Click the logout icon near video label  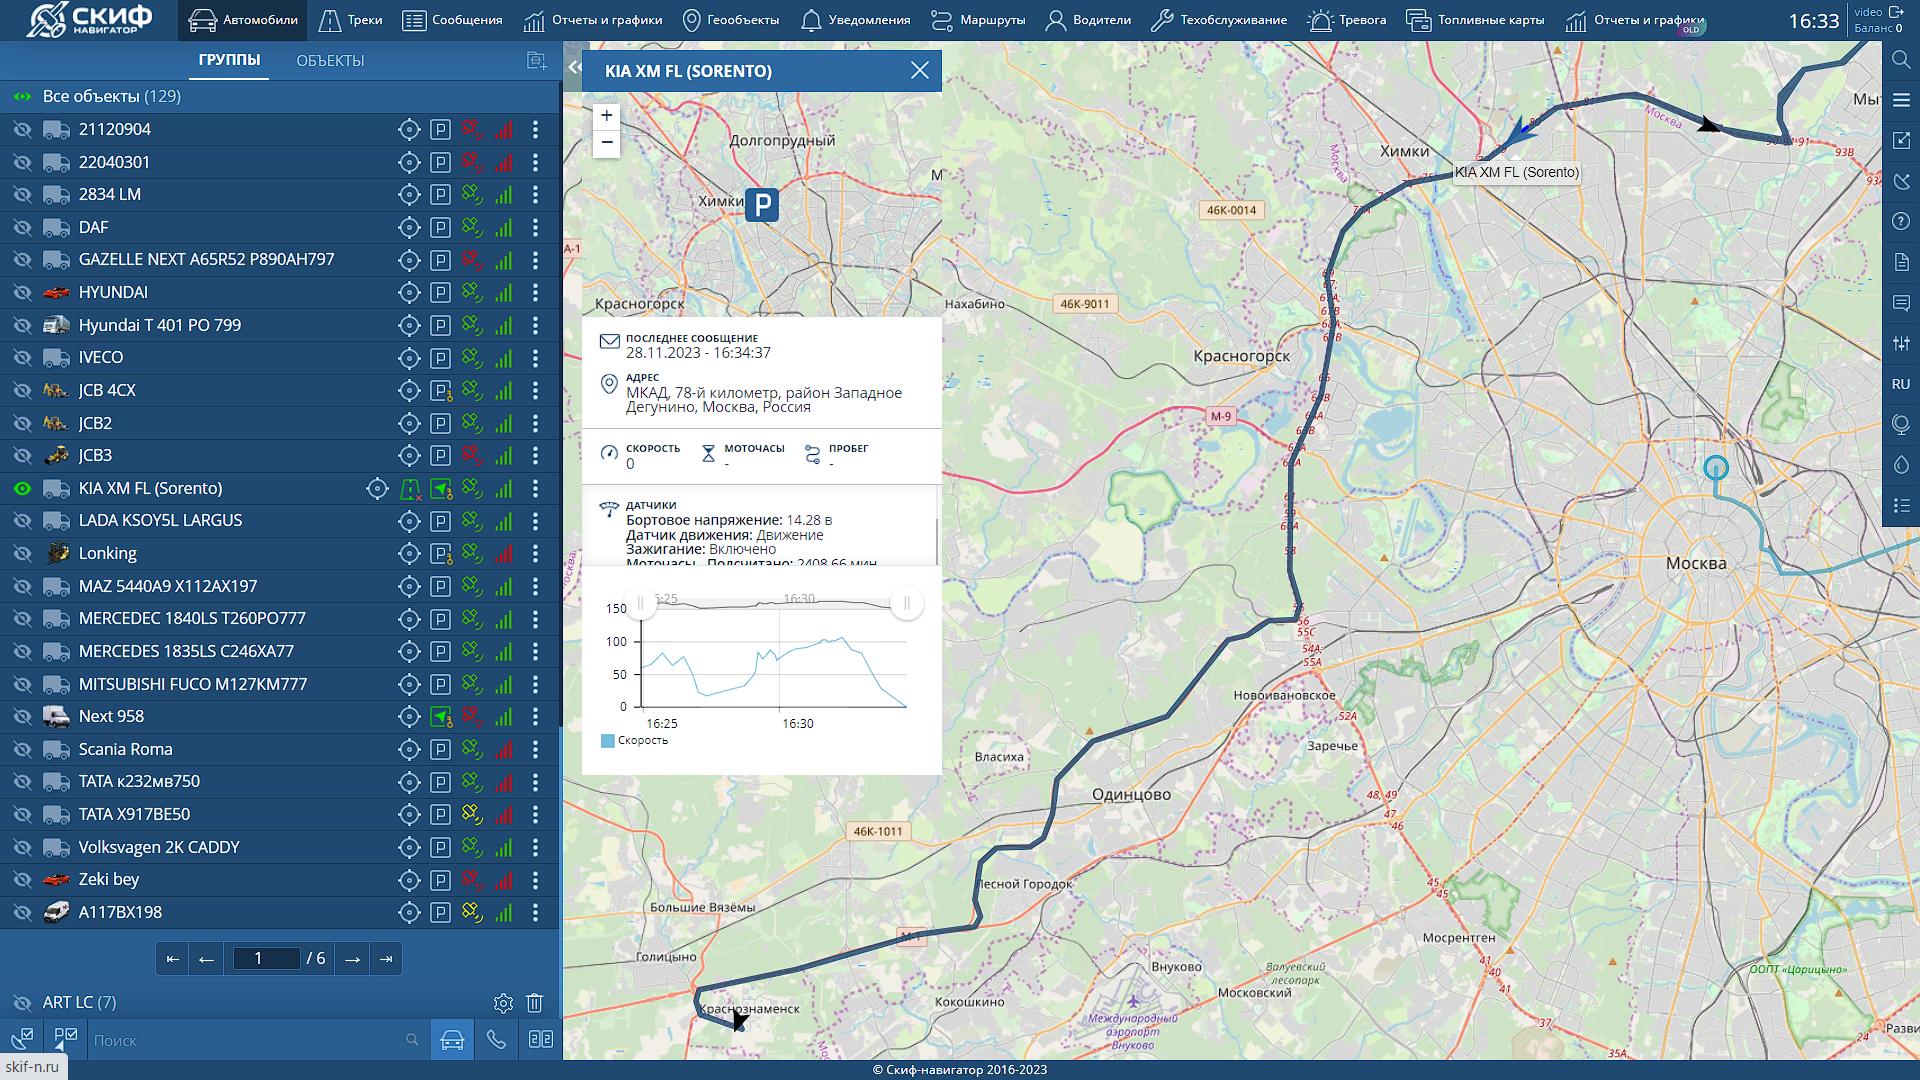pos(1896,12)
